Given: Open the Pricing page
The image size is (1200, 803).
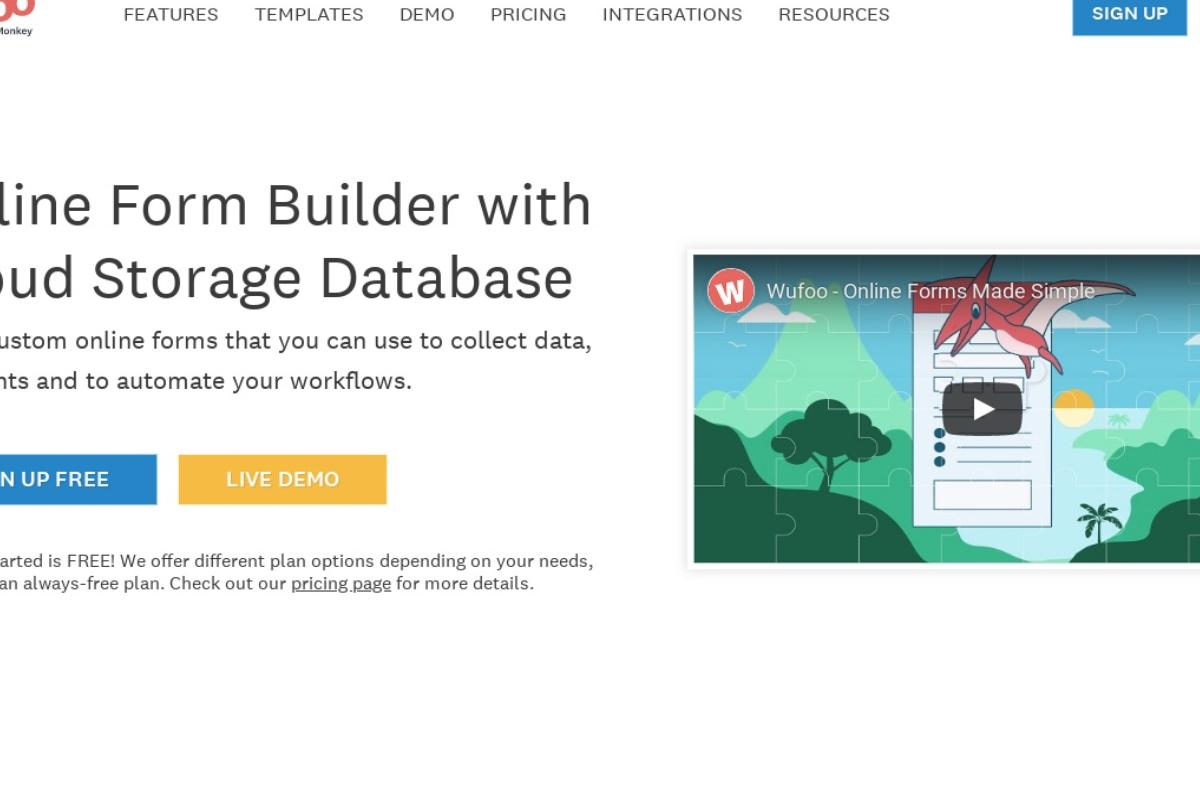Looking at the screenshot, I should click(528, 15).
